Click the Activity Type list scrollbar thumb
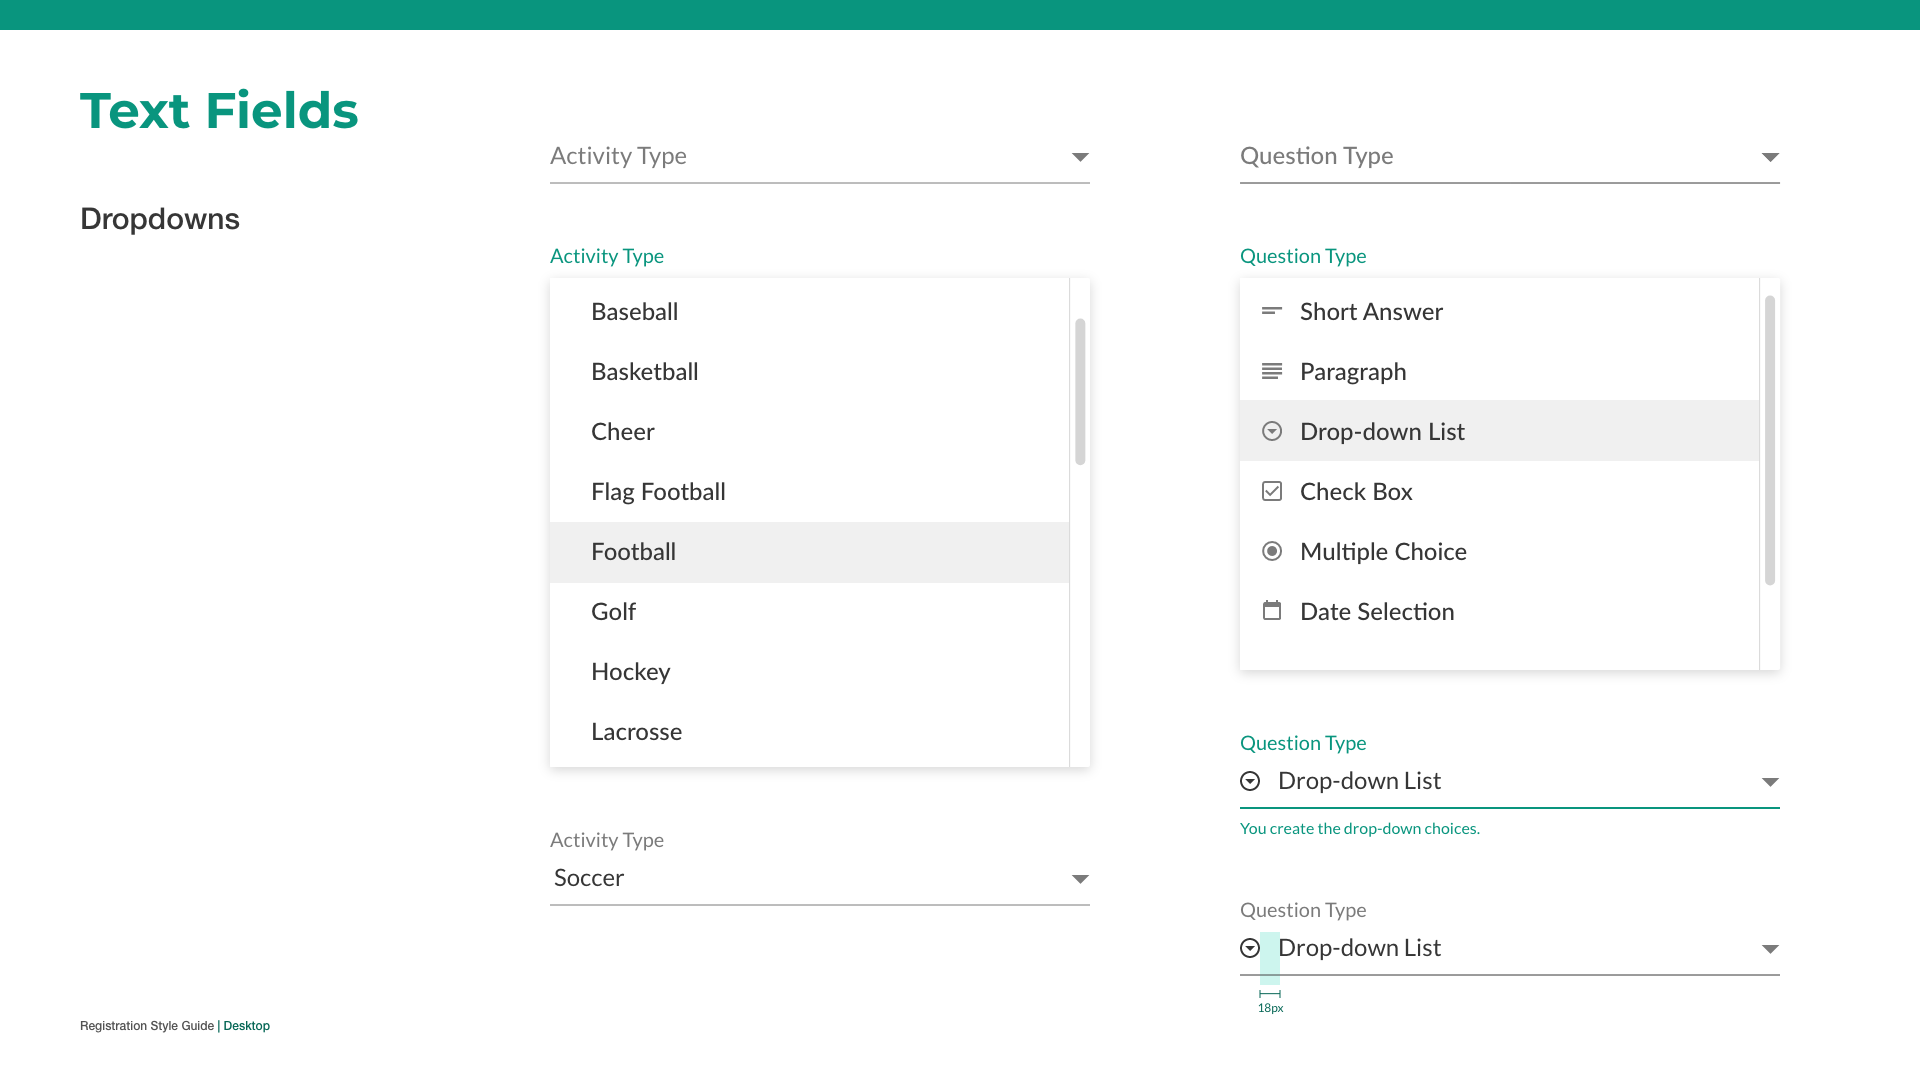1920x1080 pixels. (1080, 392)
